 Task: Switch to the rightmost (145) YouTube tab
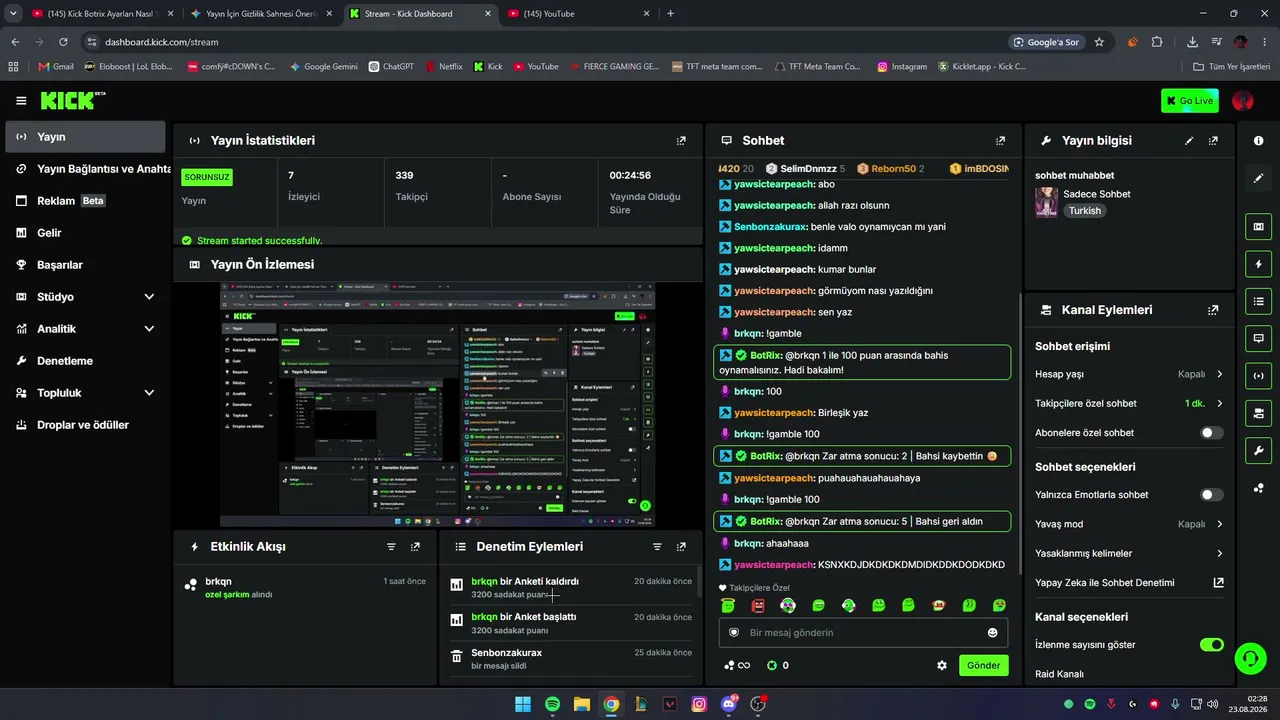tap(578, 14)
